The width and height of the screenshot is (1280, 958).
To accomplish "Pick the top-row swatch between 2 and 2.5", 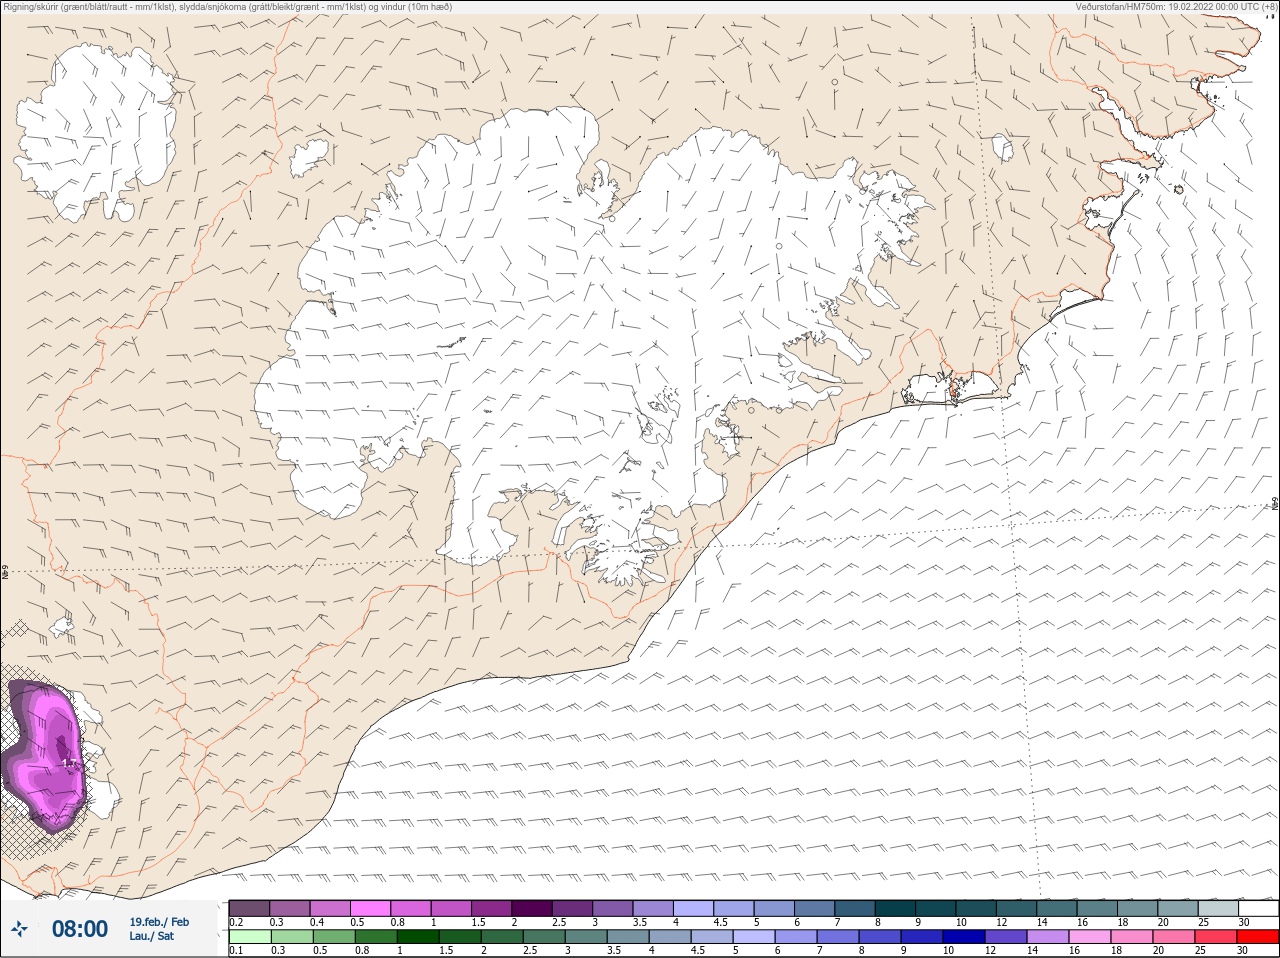I will click(x=532, y=908).
